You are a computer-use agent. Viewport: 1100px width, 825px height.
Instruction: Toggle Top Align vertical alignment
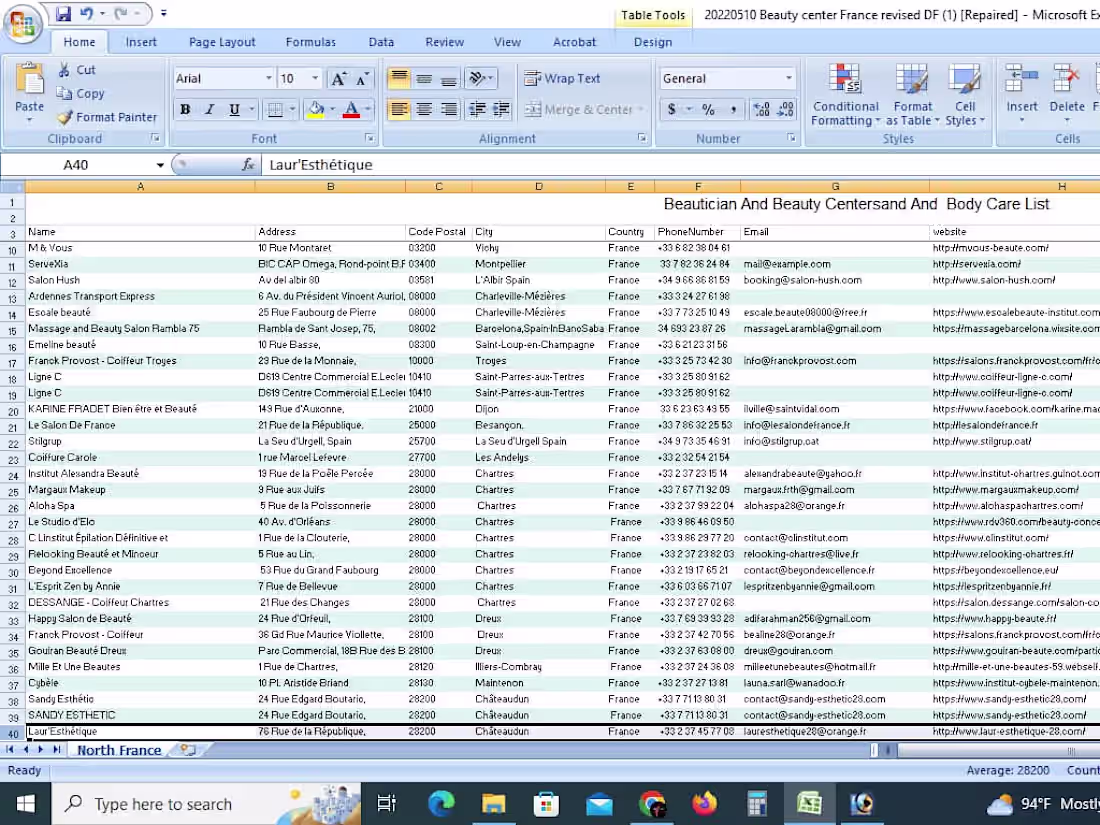pyautogui.click(x=398, y=79)
